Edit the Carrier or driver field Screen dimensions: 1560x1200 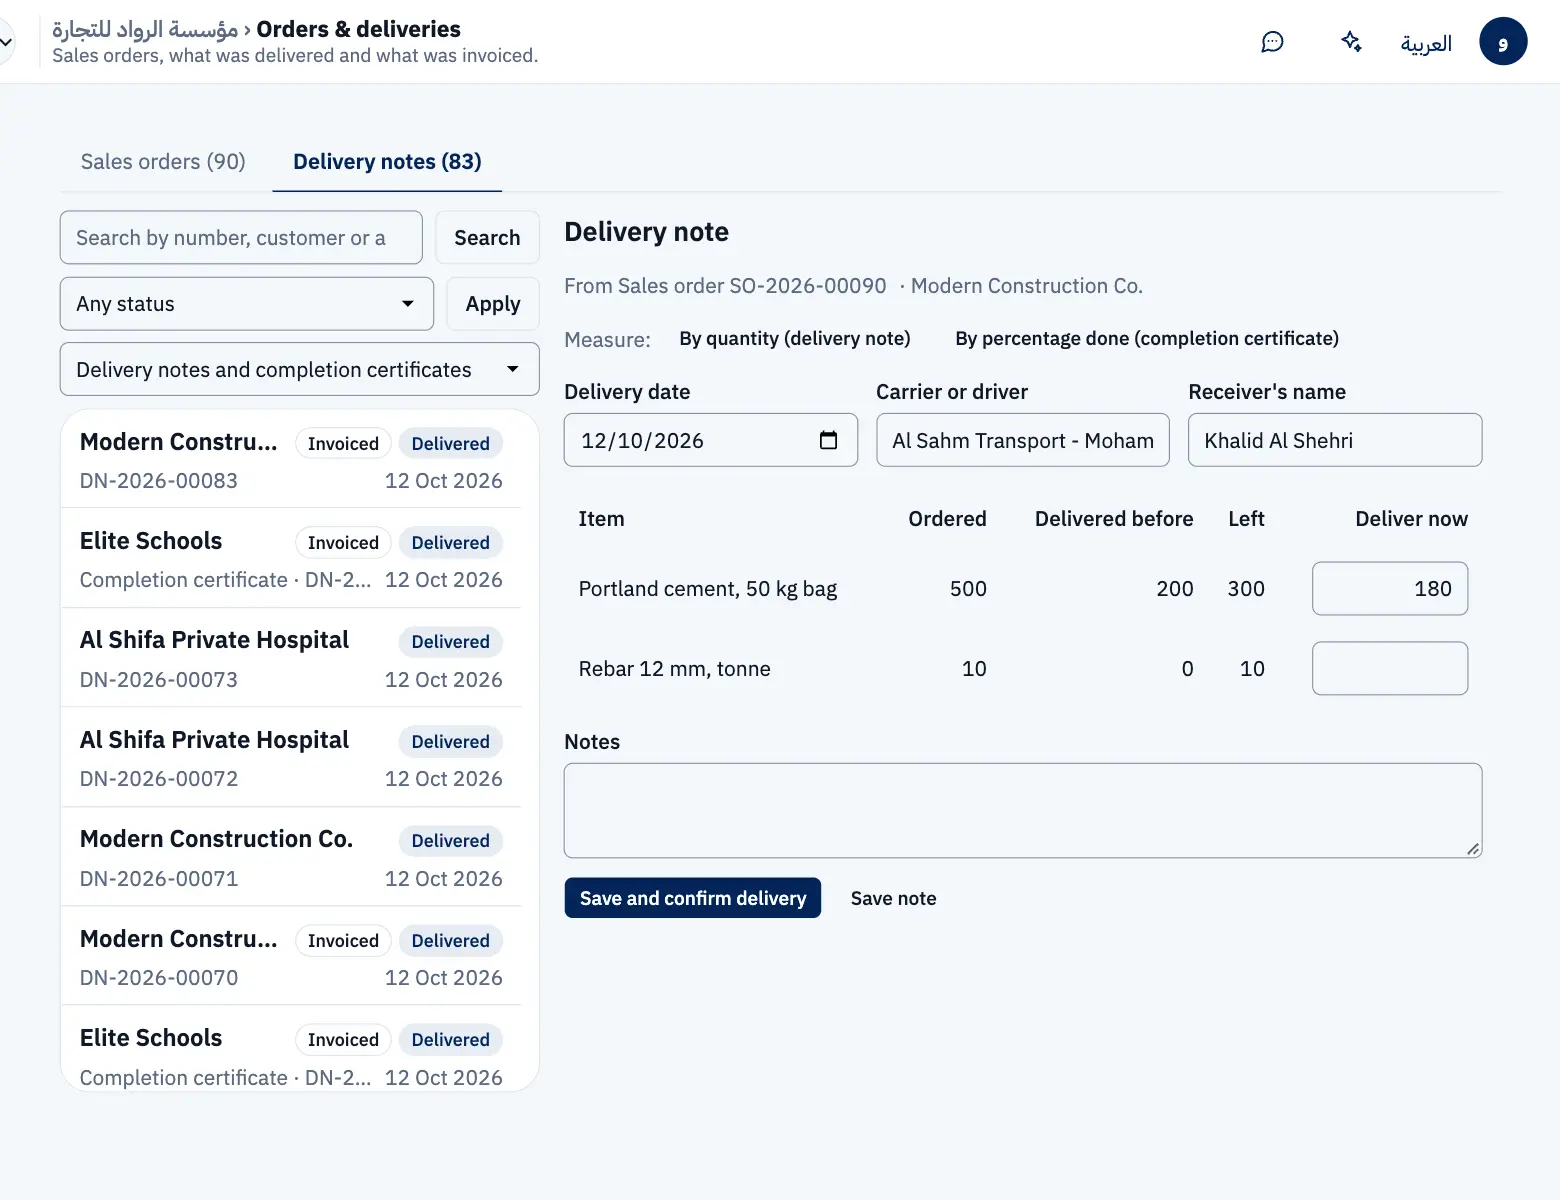[x=1023, y=440]
